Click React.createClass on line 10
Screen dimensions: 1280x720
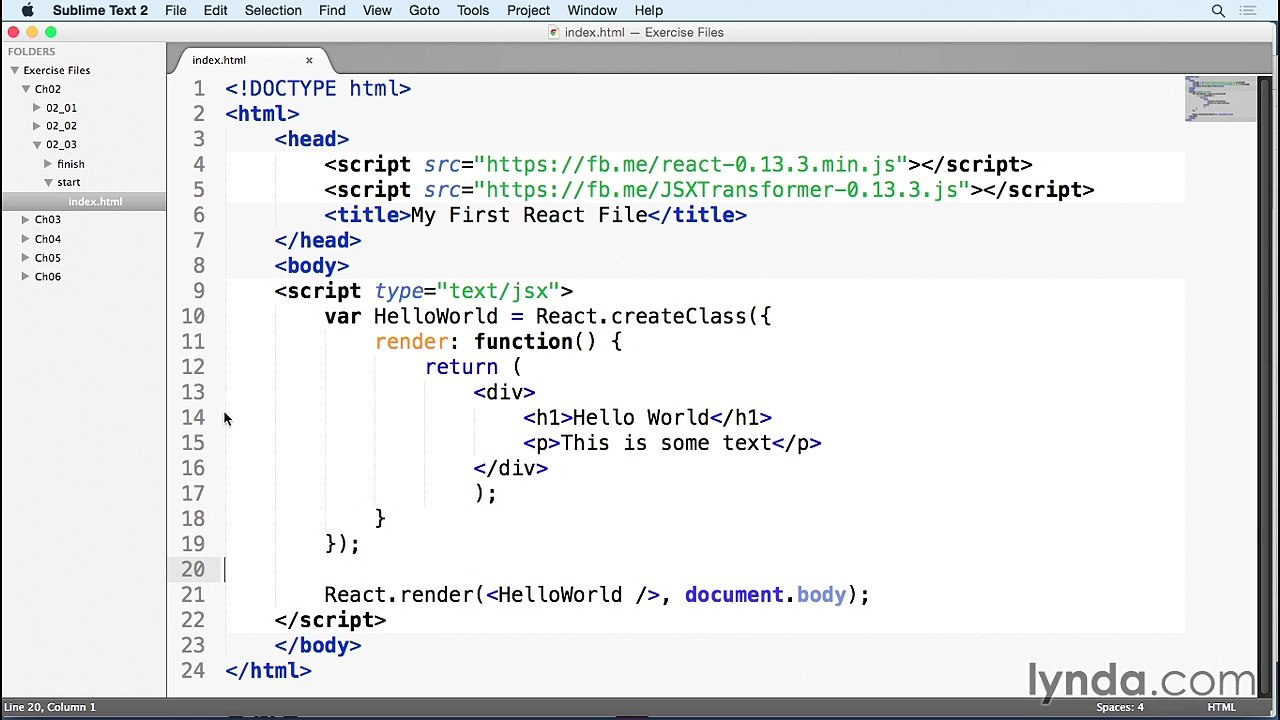point(641,317)
